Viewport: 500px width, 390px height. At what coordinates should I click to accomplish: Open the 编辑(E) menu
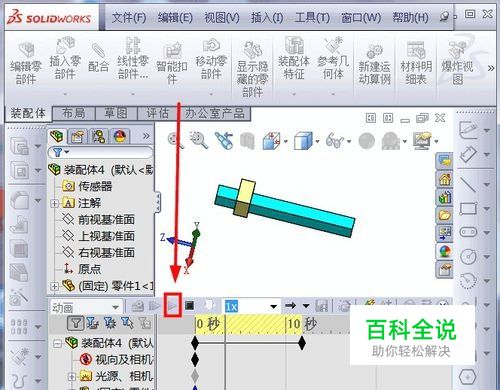[175, 17]
